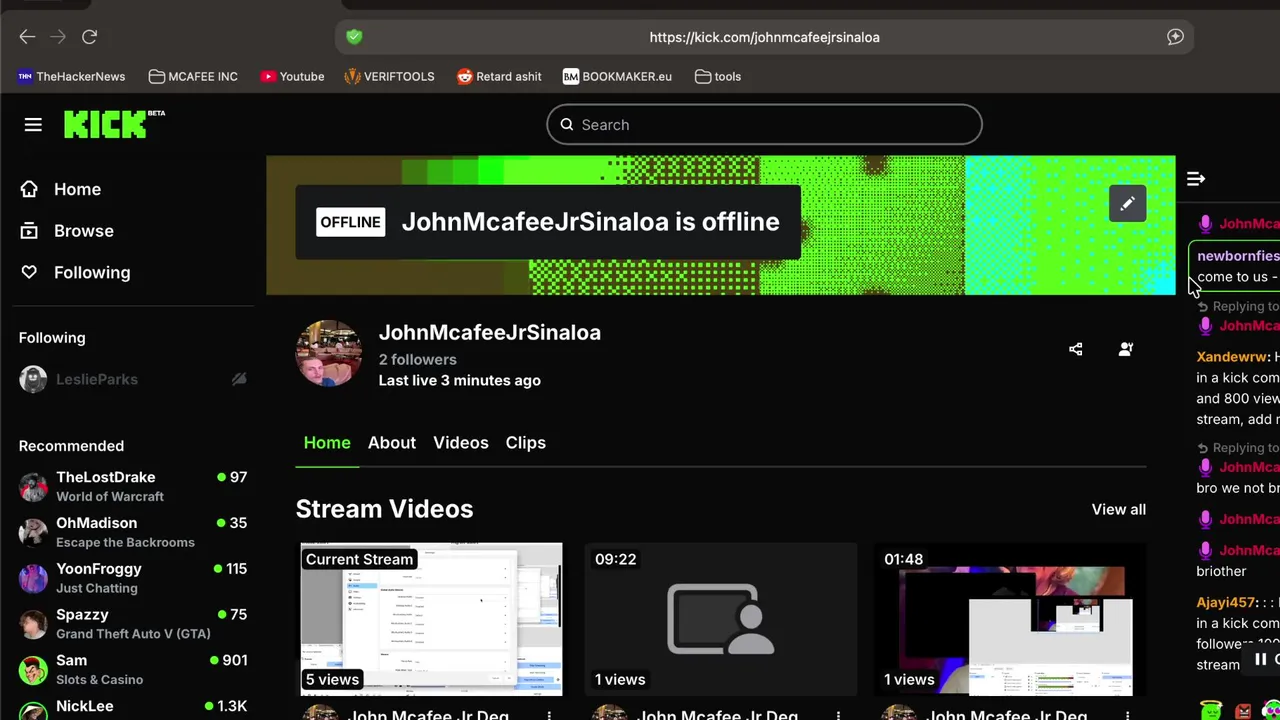Click the address bar share icon
This screenshot has height=720, width=1280.
(x=1175, y=37)
